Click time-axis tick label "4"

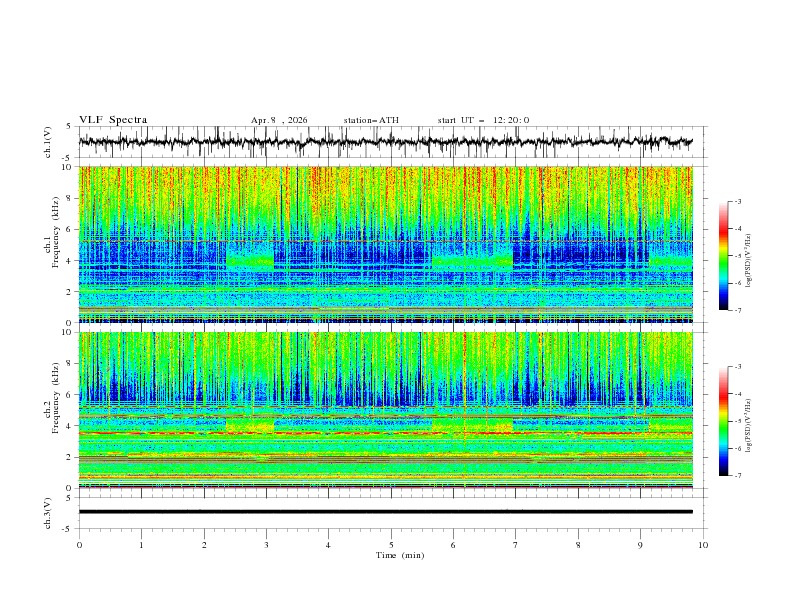click(x=328, y=545)
